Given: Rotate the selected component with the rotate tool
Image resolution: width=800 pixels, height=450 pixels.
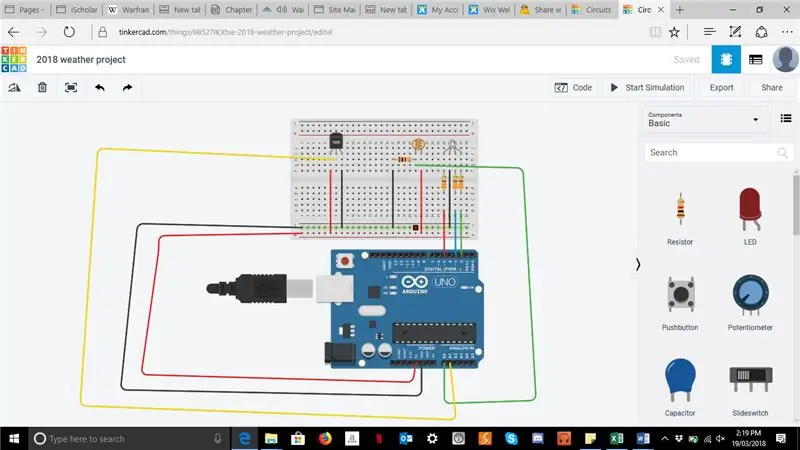Looking at the screenshot, I should click(14, 88).
